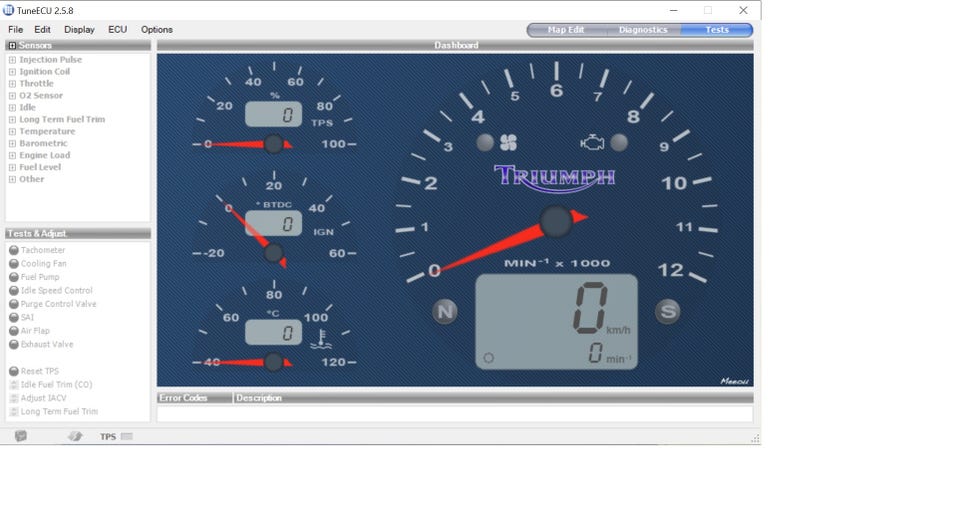Switch to the Diagnostics tab
Image resolution: width=960 pixels, height=509 pixels.
pos(643,30)
